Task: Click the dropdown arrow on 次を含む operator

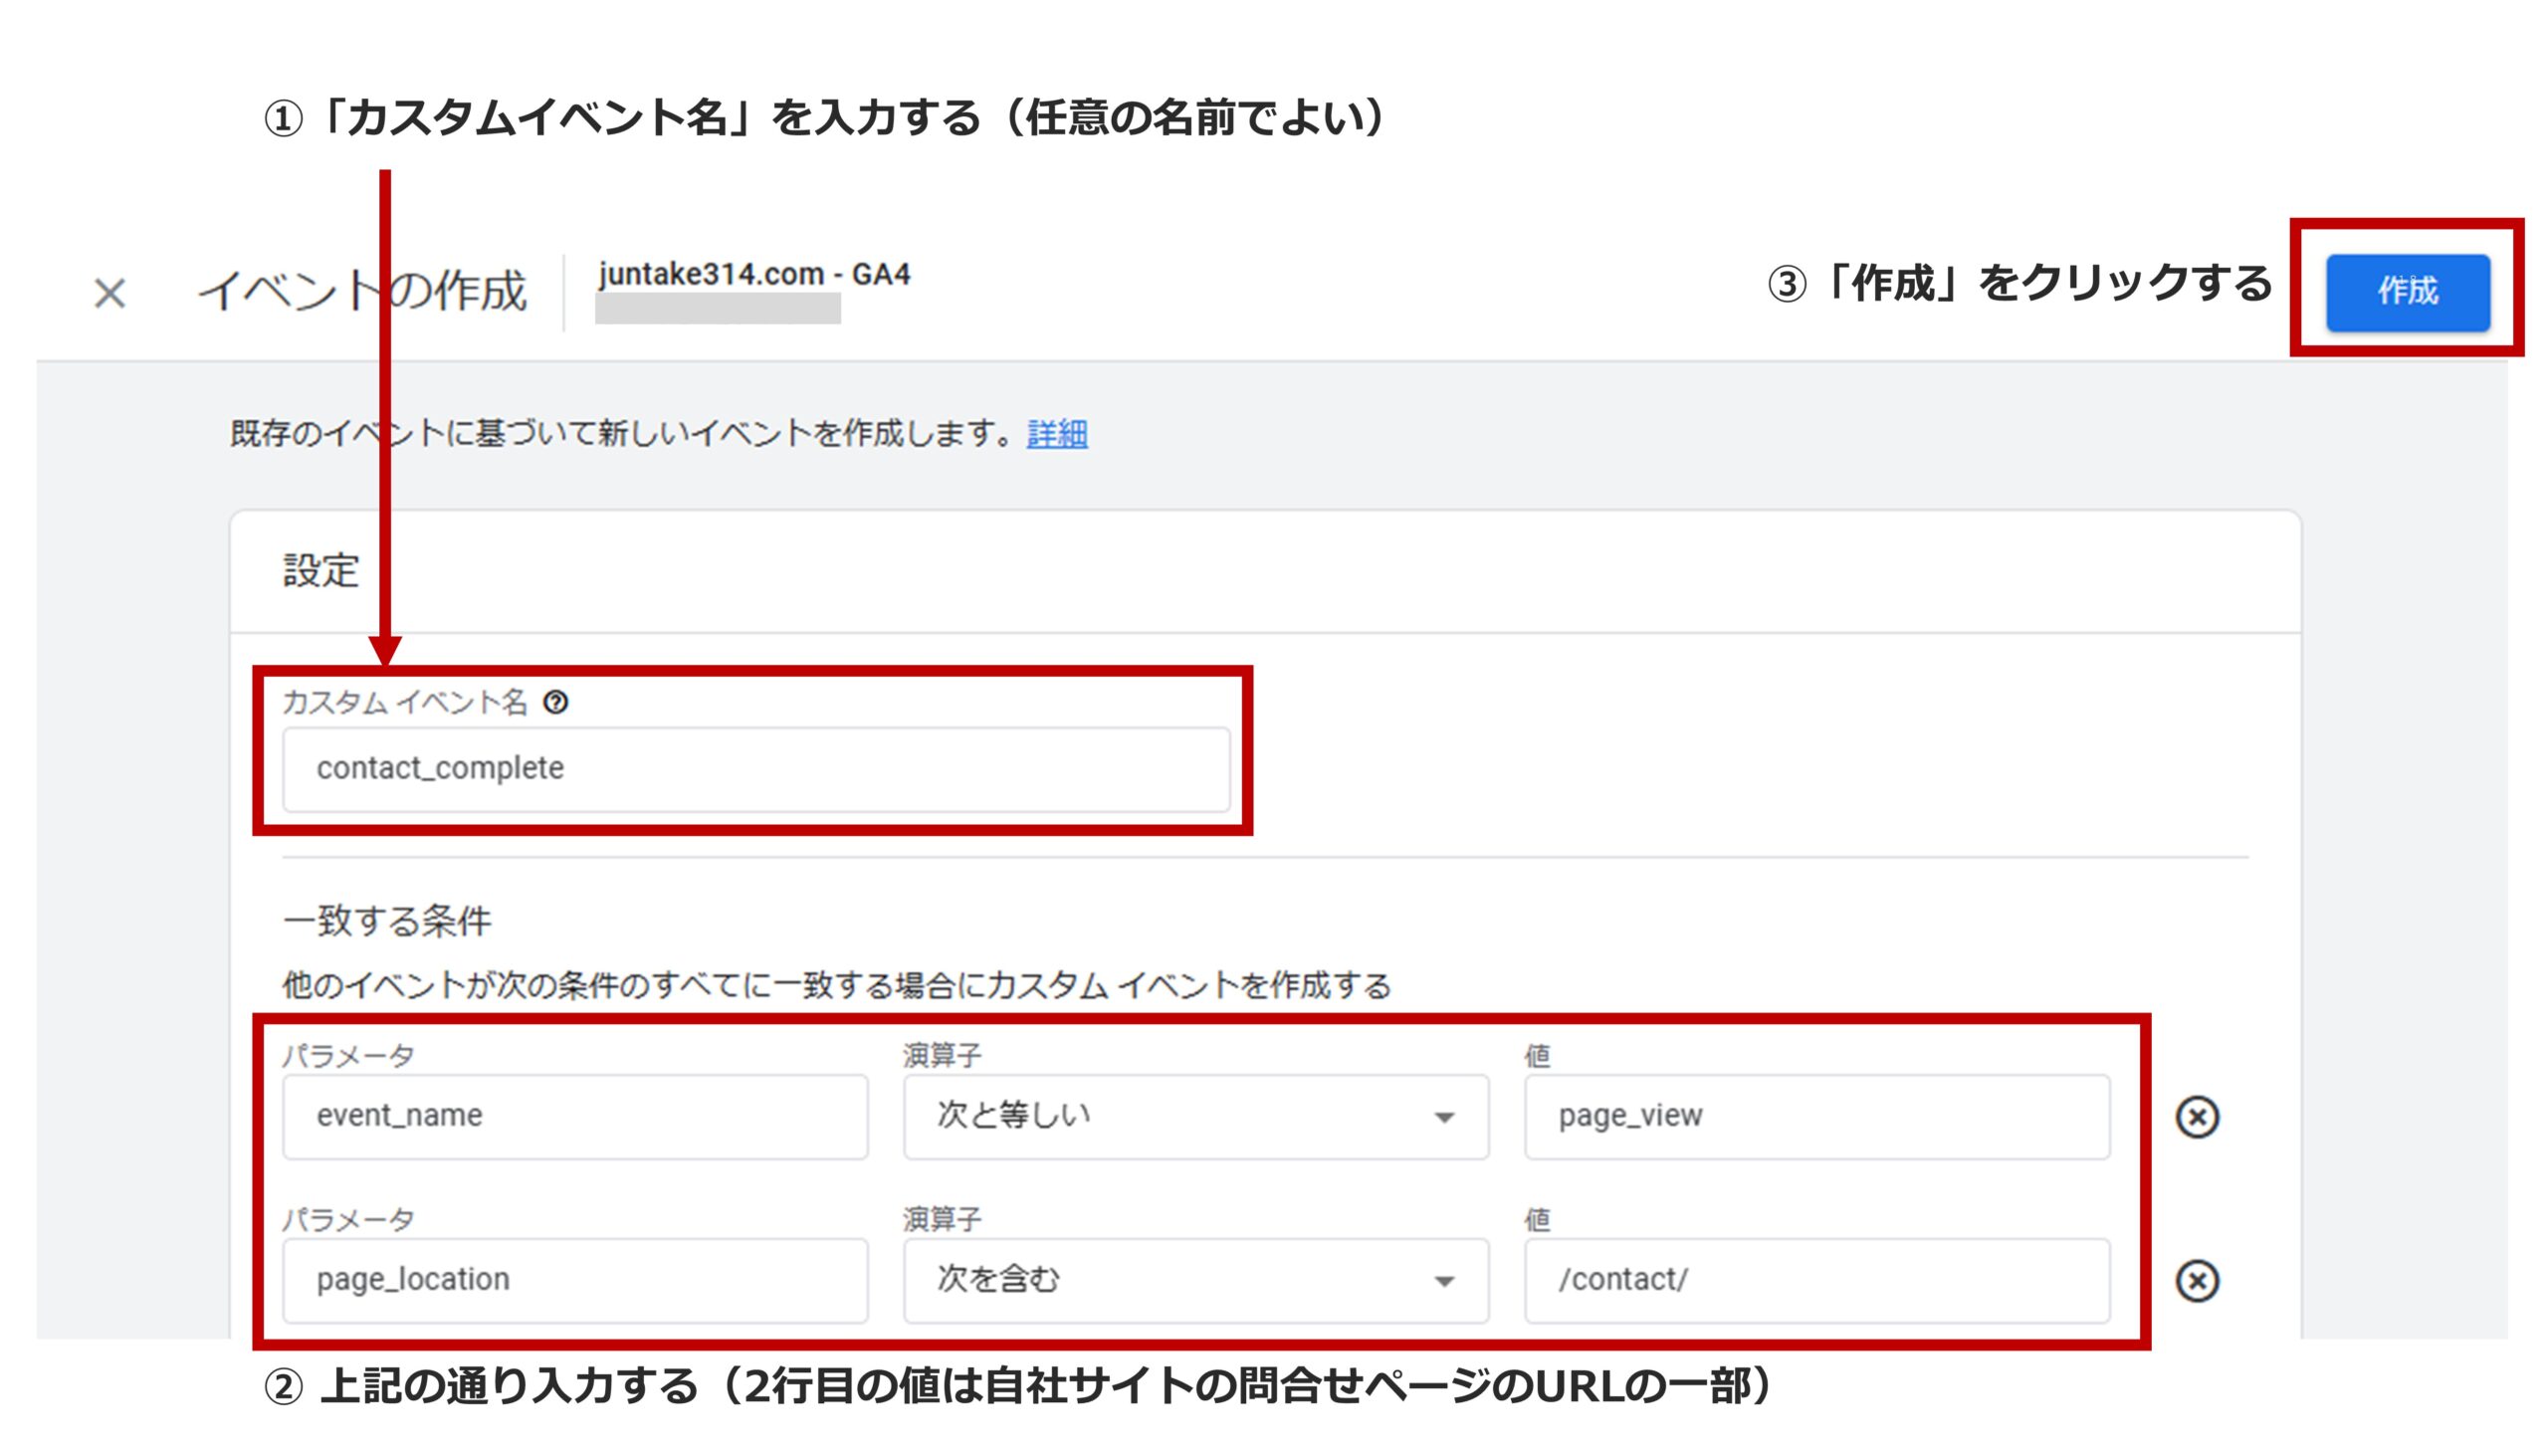Action: (1444, 1281)
